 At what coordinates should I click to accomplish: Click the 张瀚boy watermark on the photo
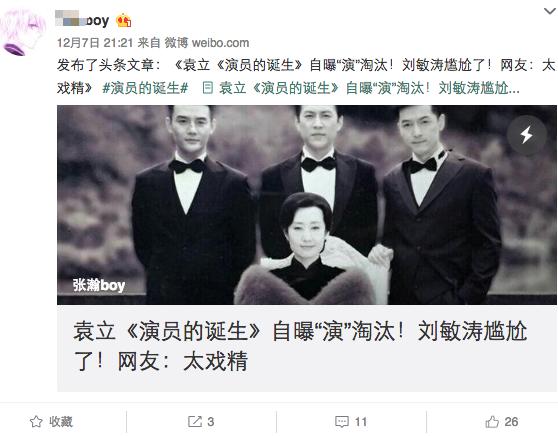tap(99, 285)
